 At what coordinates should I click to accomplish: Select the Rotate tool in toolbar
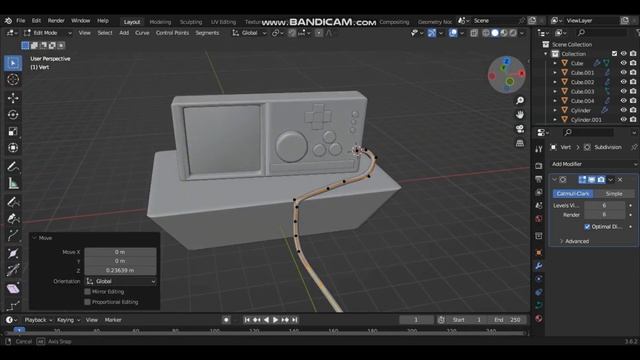13,115
